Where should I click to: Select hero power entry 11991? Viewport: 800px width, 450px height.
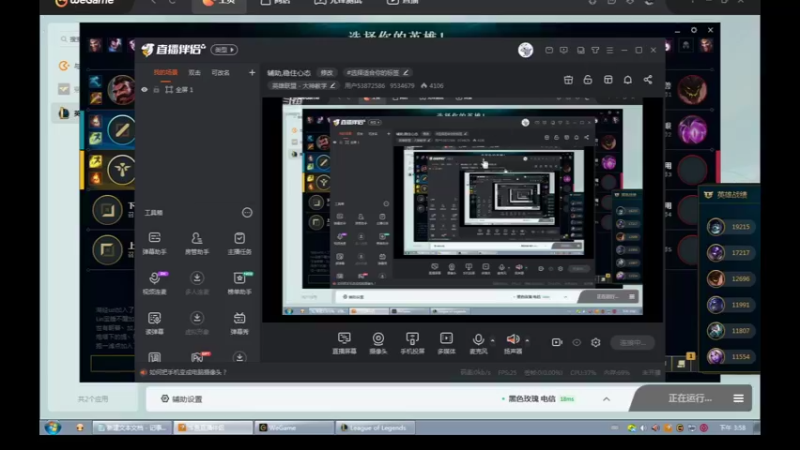(729, 305)
